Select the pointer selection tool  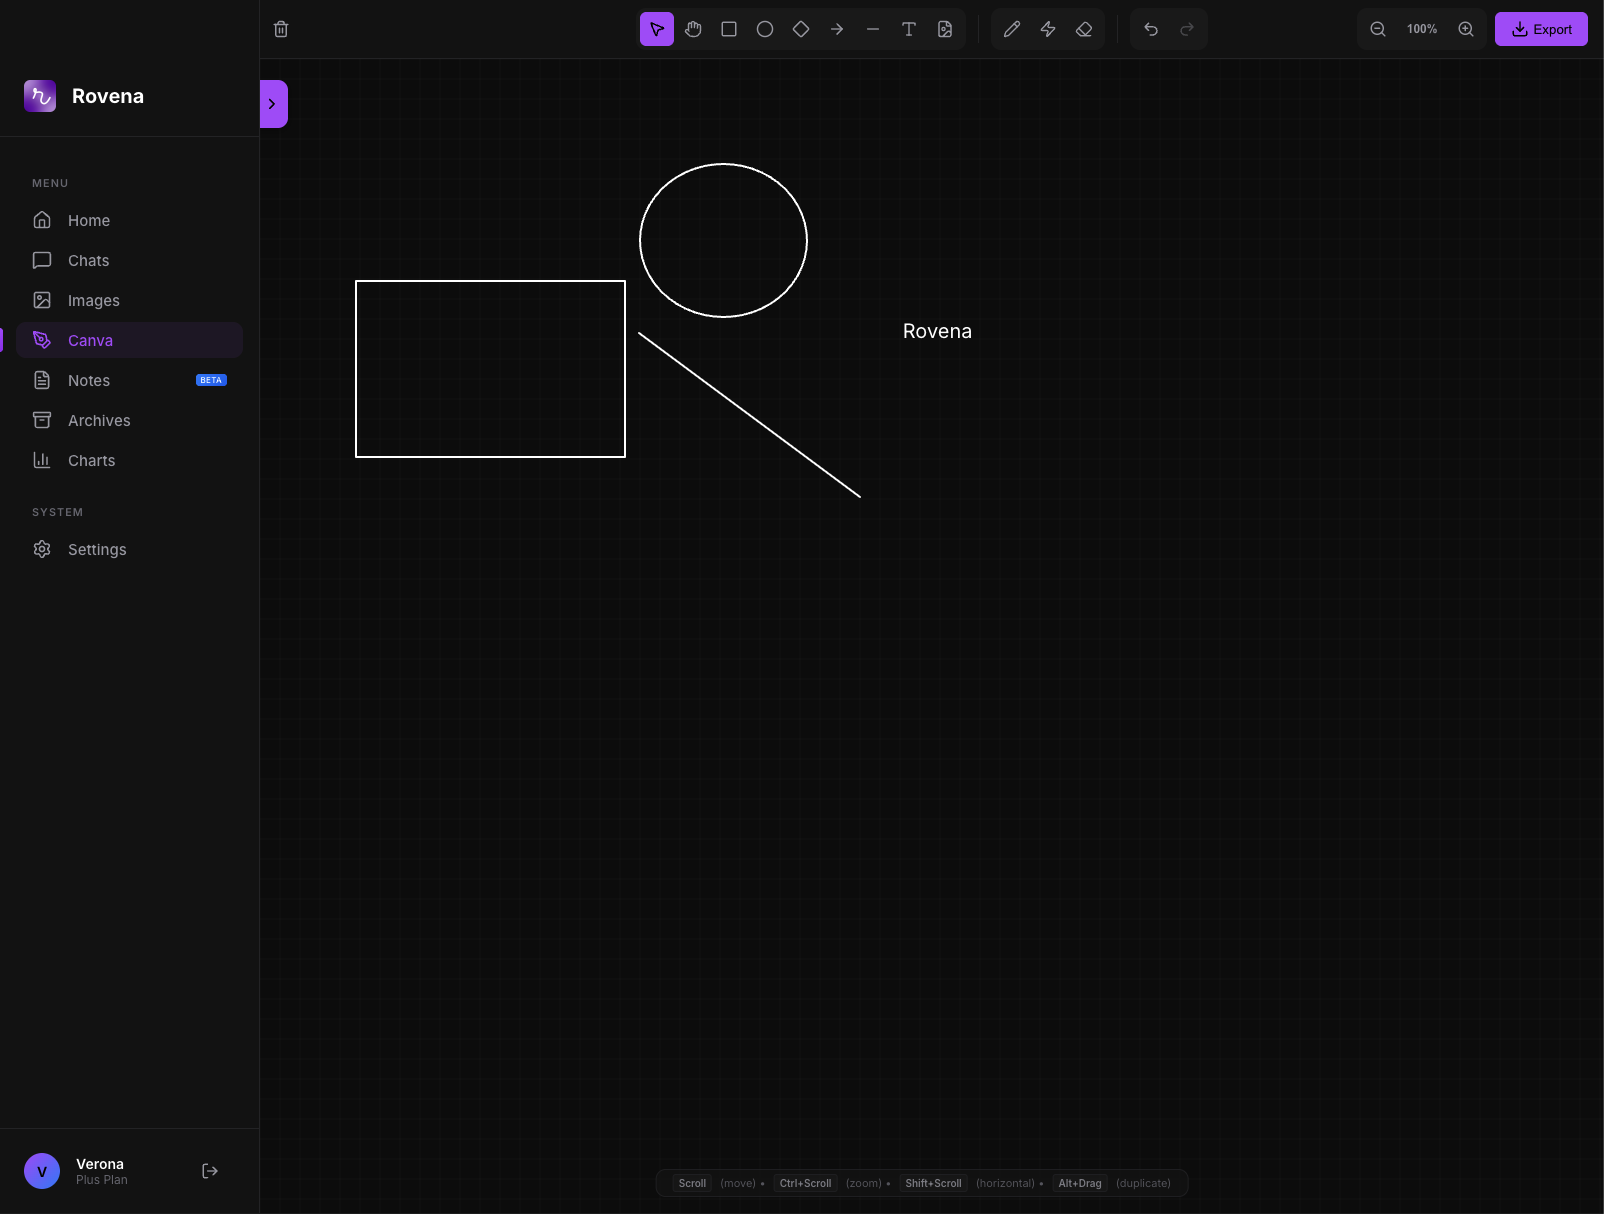[x=657, y=29]
